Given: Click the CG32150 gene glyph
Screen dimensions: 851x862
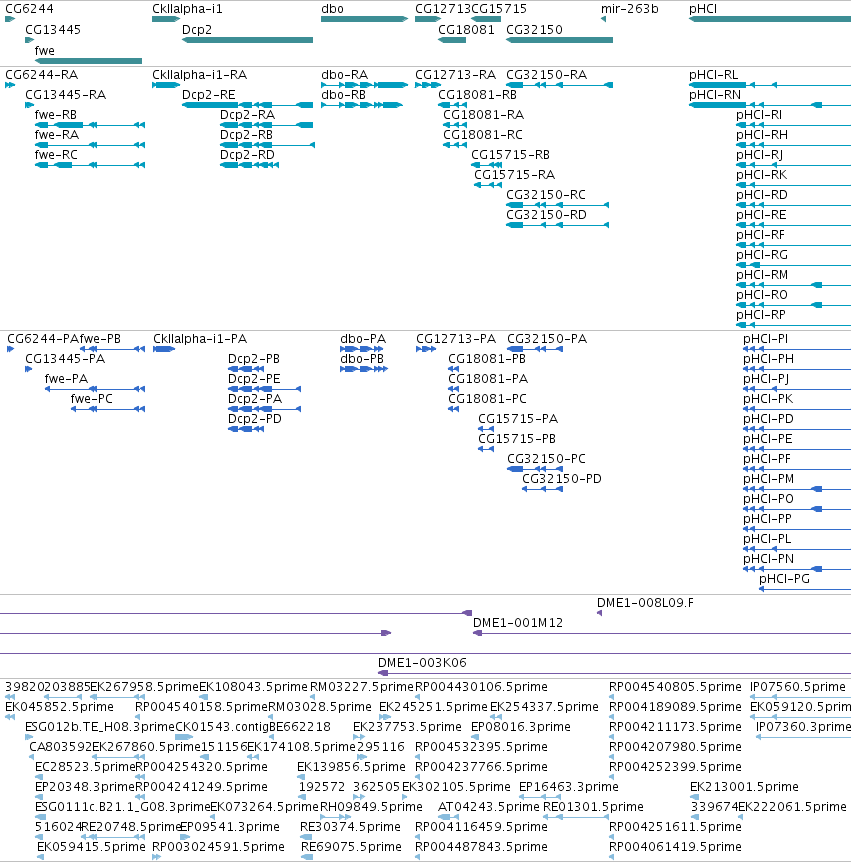Looking at the screenshot, I should pos(559,40).
